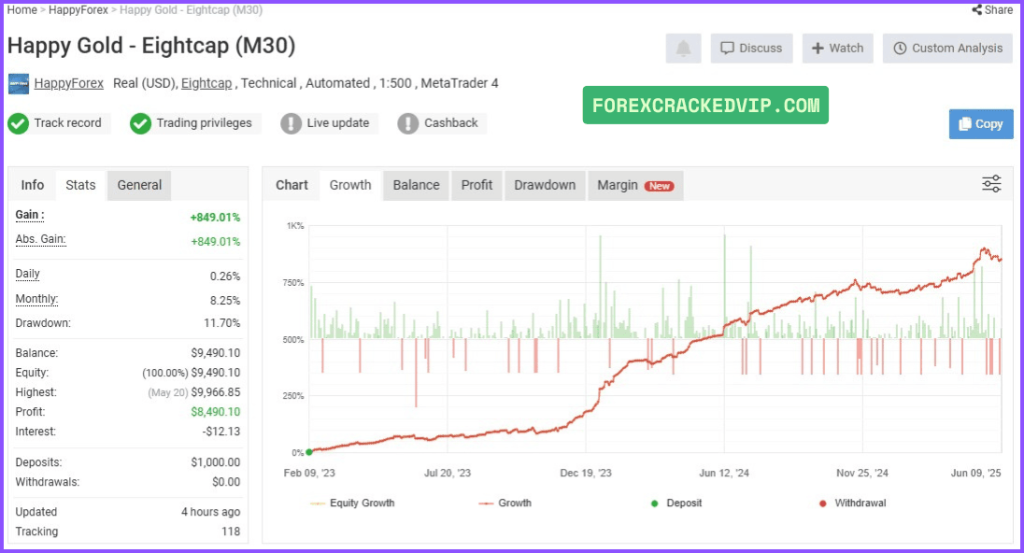The width and height of the screenshot is (1024, 553).
Task: Click the notification bell icon
Action: (x=683, y=48)
